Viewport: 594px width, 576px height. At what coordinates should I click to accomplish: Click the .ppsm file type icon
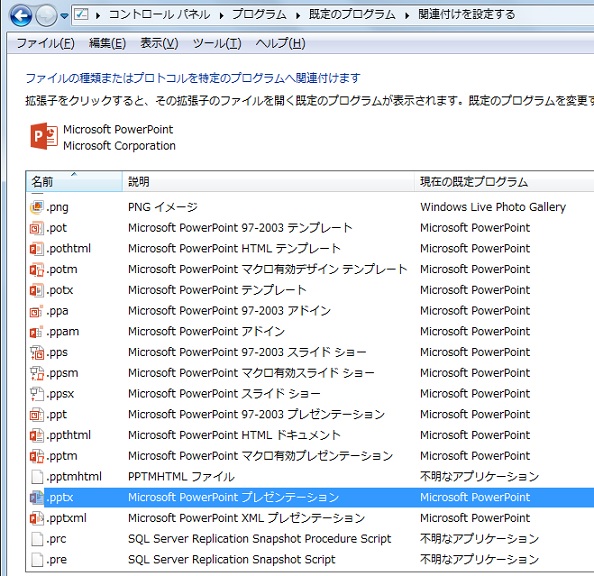37,373
